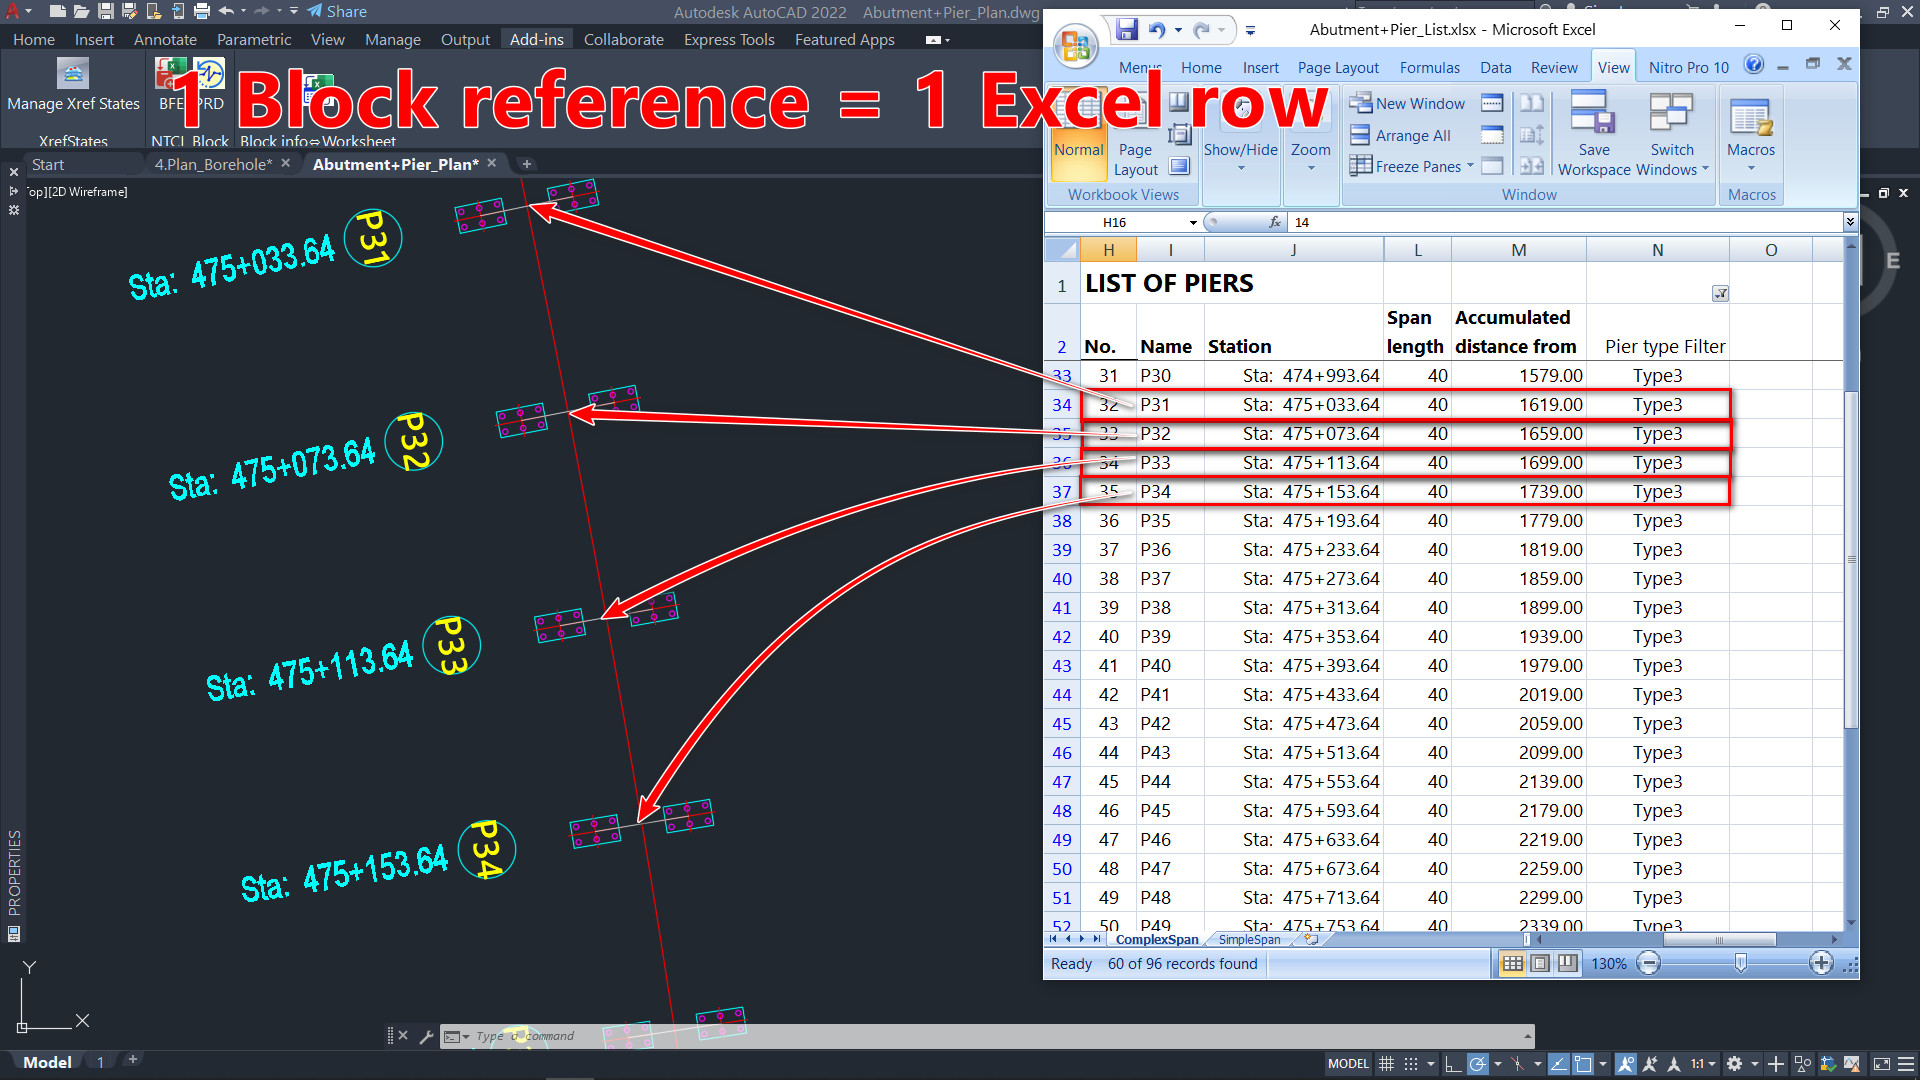This screenshot has height=1080, width=1920.
Task: Expand the Freeze Panes dropdown
Action: tap(1470, 166)
